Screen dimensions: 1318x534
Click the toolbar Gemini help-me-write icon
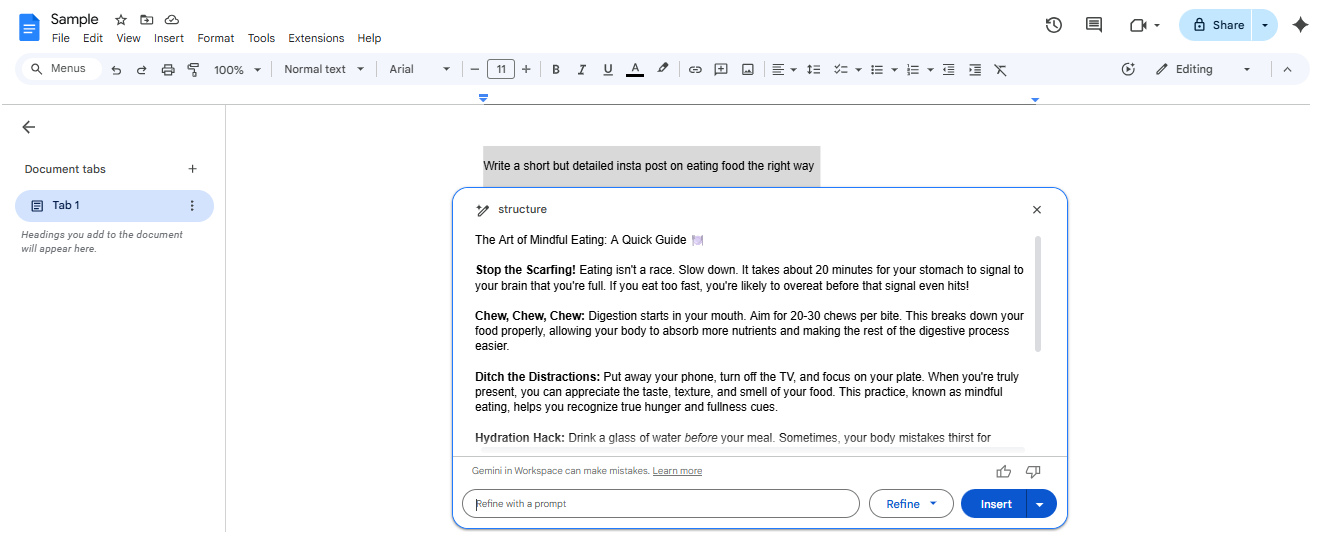pyautogui.click(x=1128, y=69)
